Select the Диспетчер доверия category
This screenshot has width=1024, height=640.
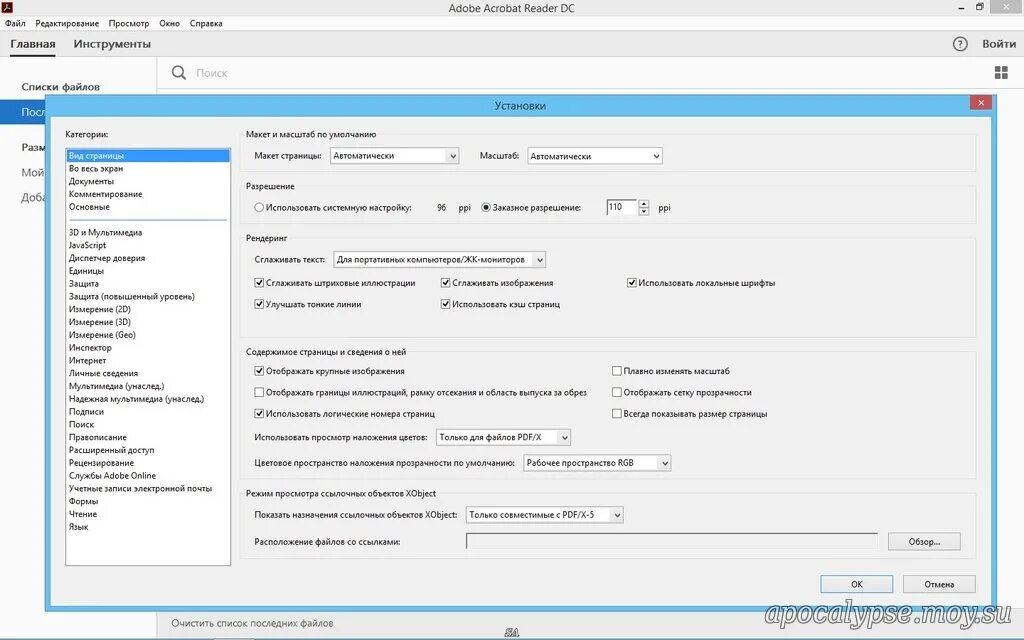click(x=107, y=258)
